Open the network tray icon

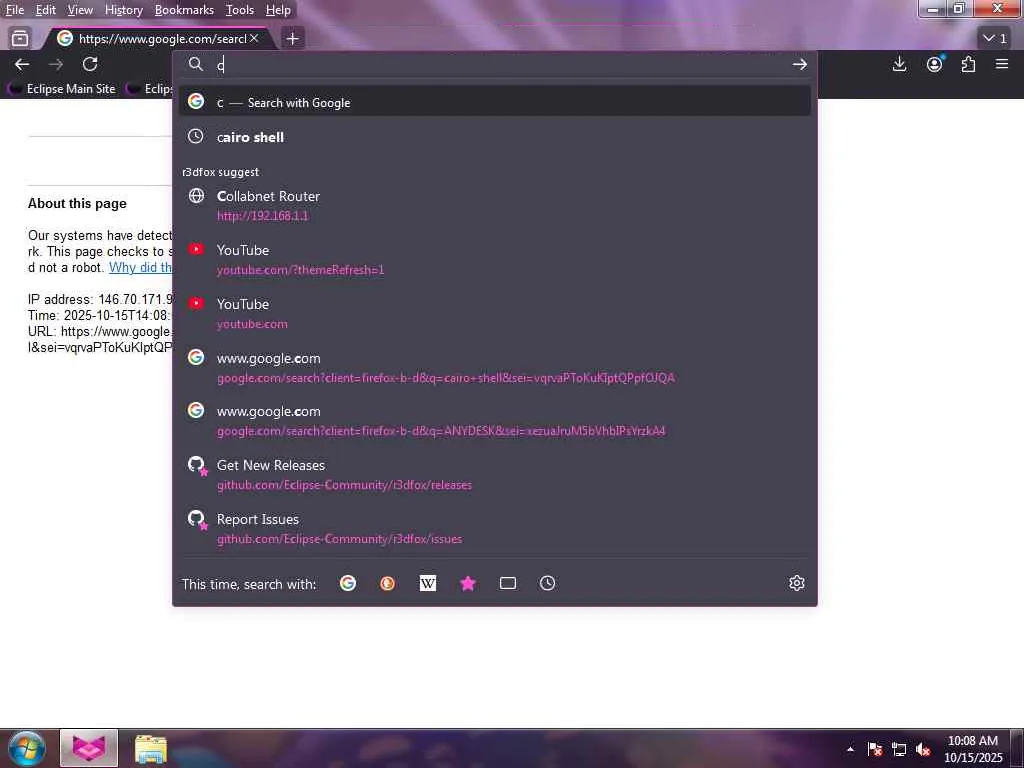point(899,749)
